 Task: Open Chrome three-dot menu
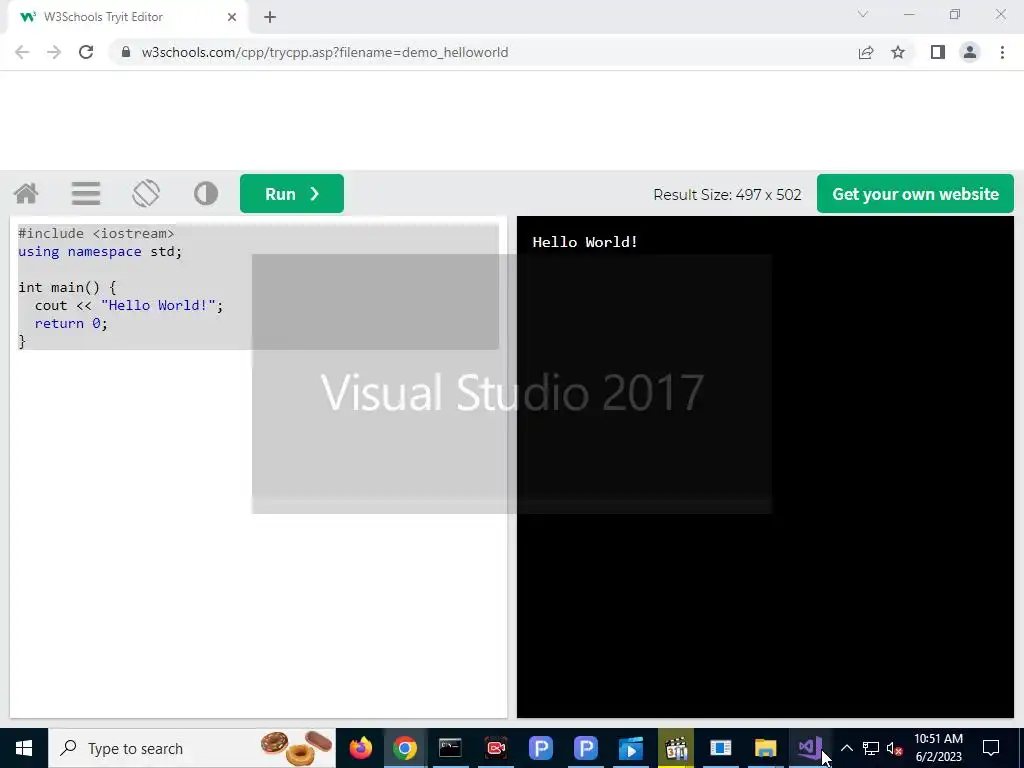click(x=1002, y=52)
